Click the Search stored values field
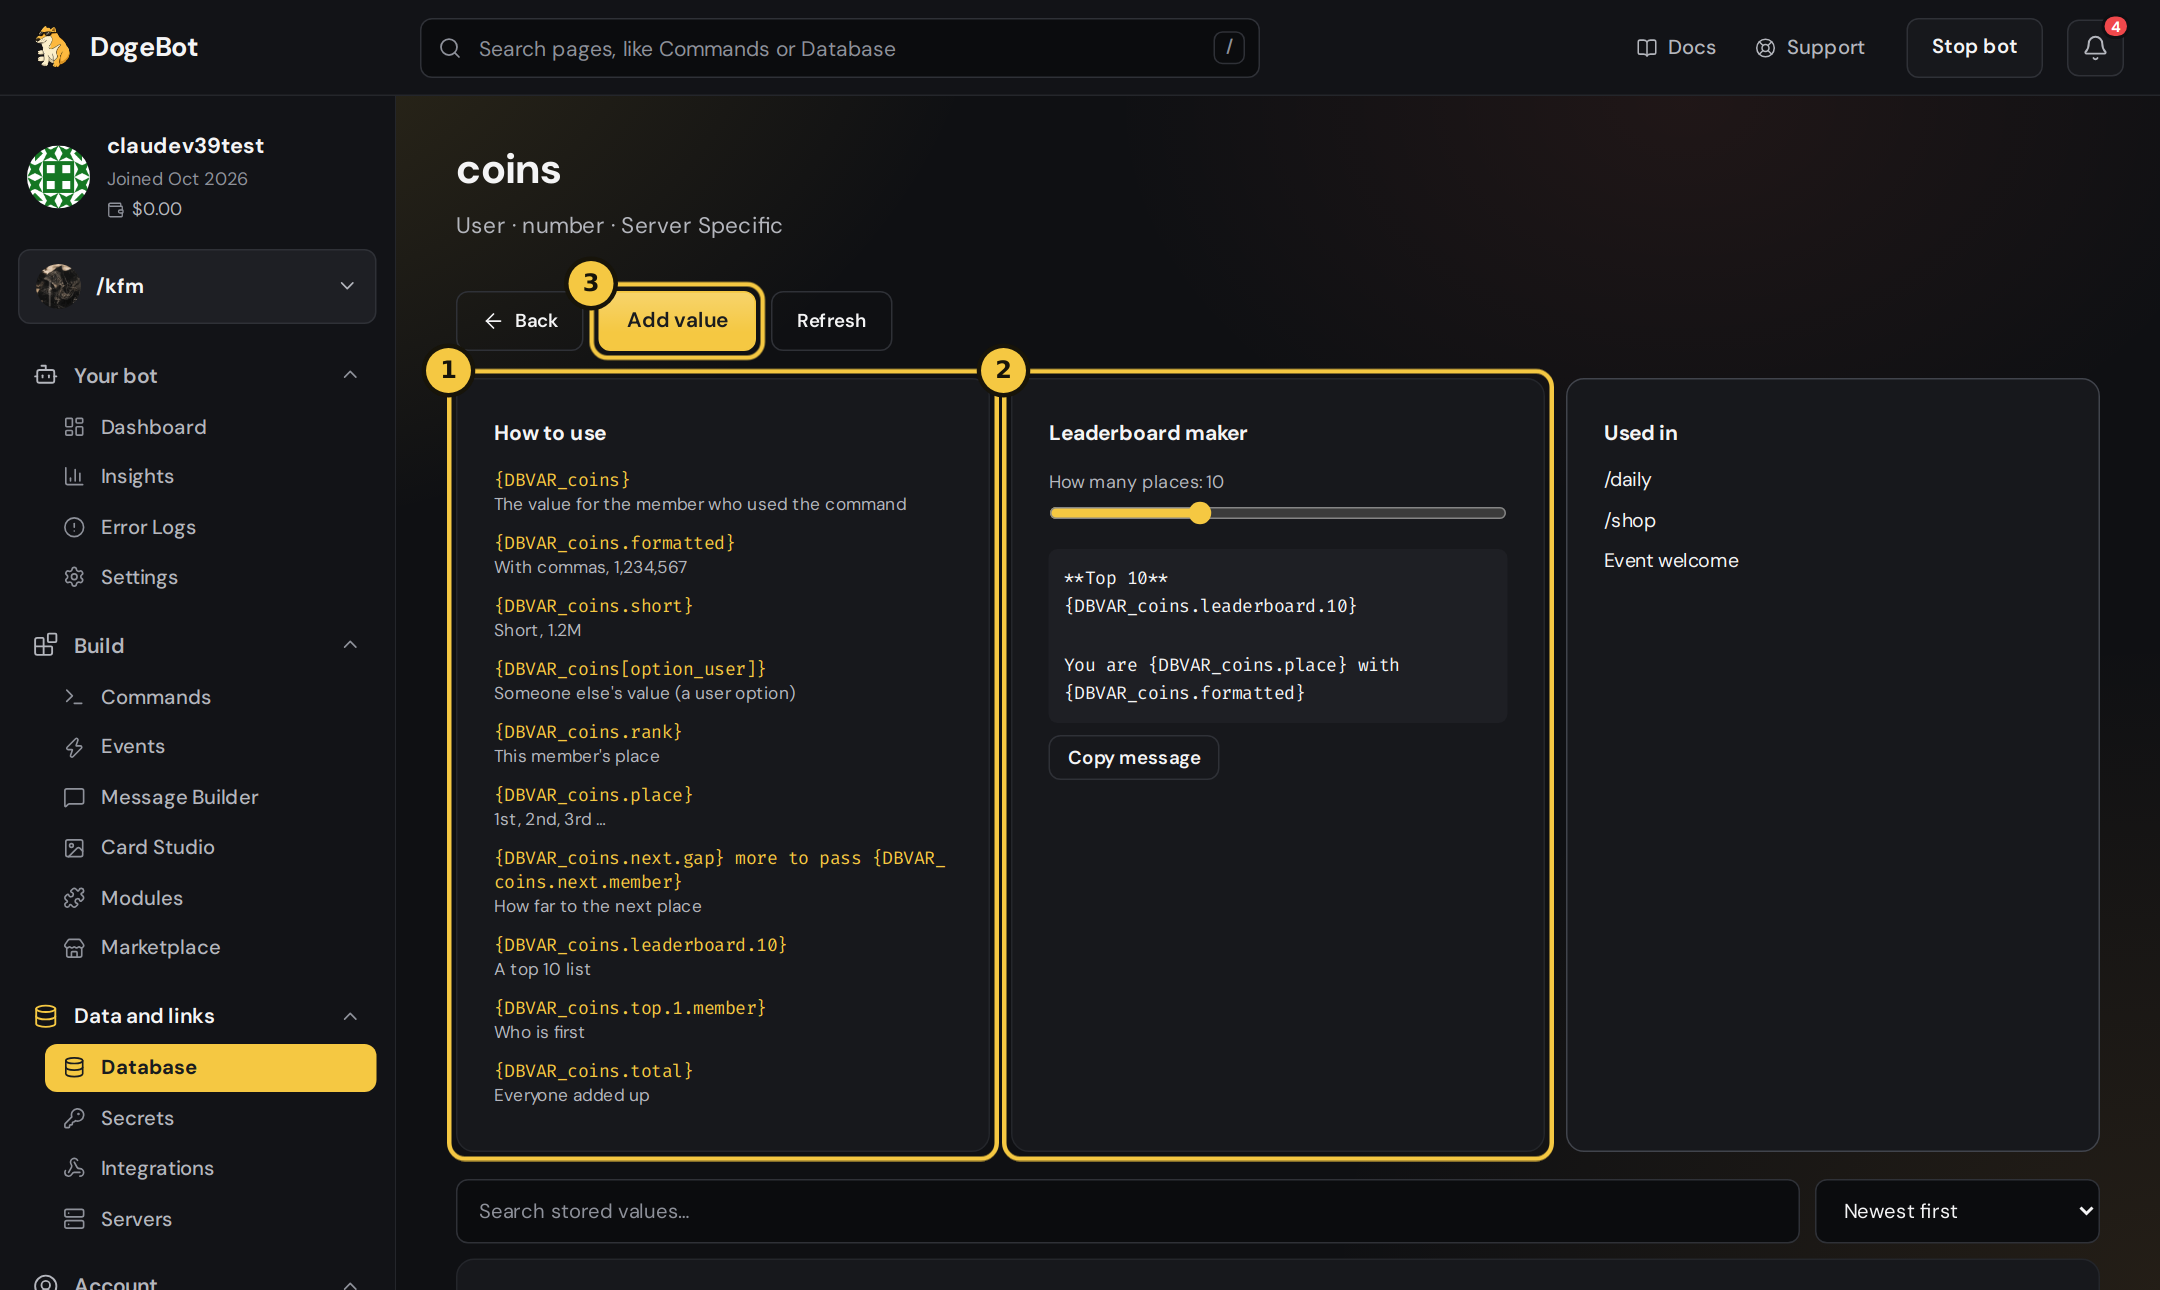This screenshot has height=1290, width=2160. [x=1127, y=1211]
